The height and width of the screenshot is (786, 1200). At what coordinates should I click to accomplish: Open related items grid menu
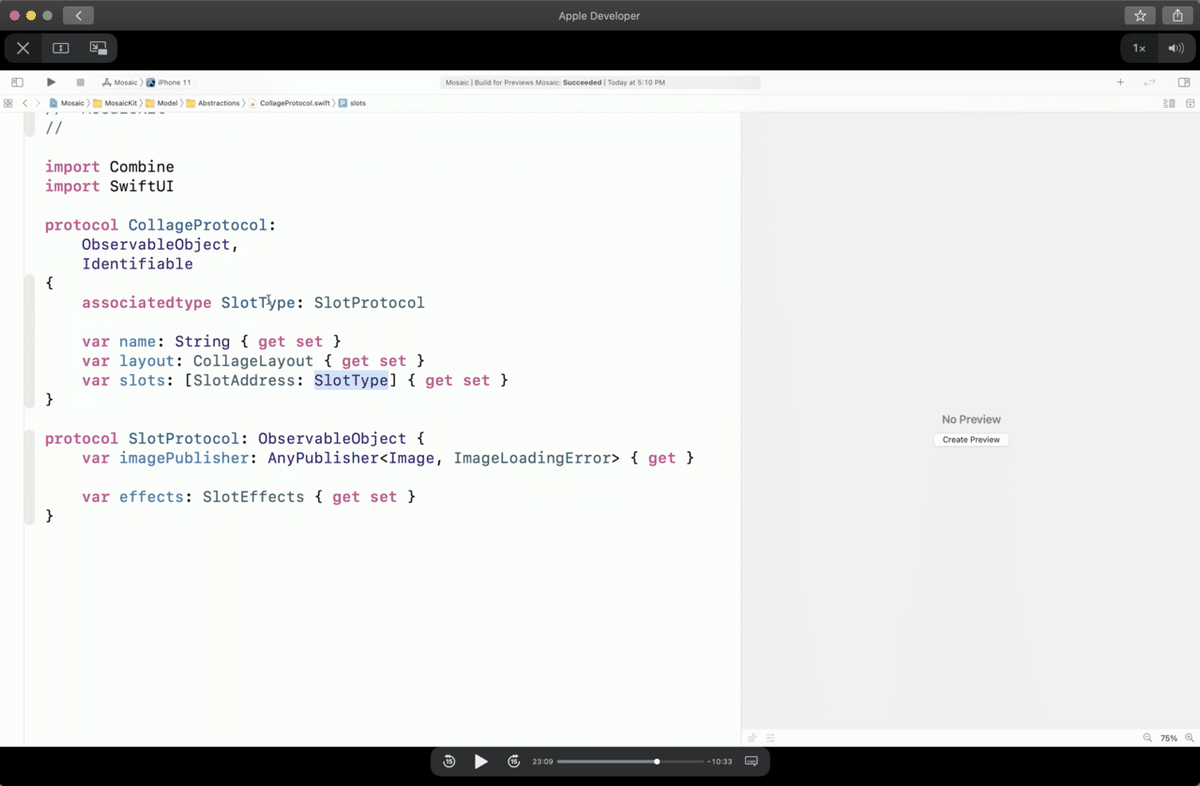tap(8, 103)
